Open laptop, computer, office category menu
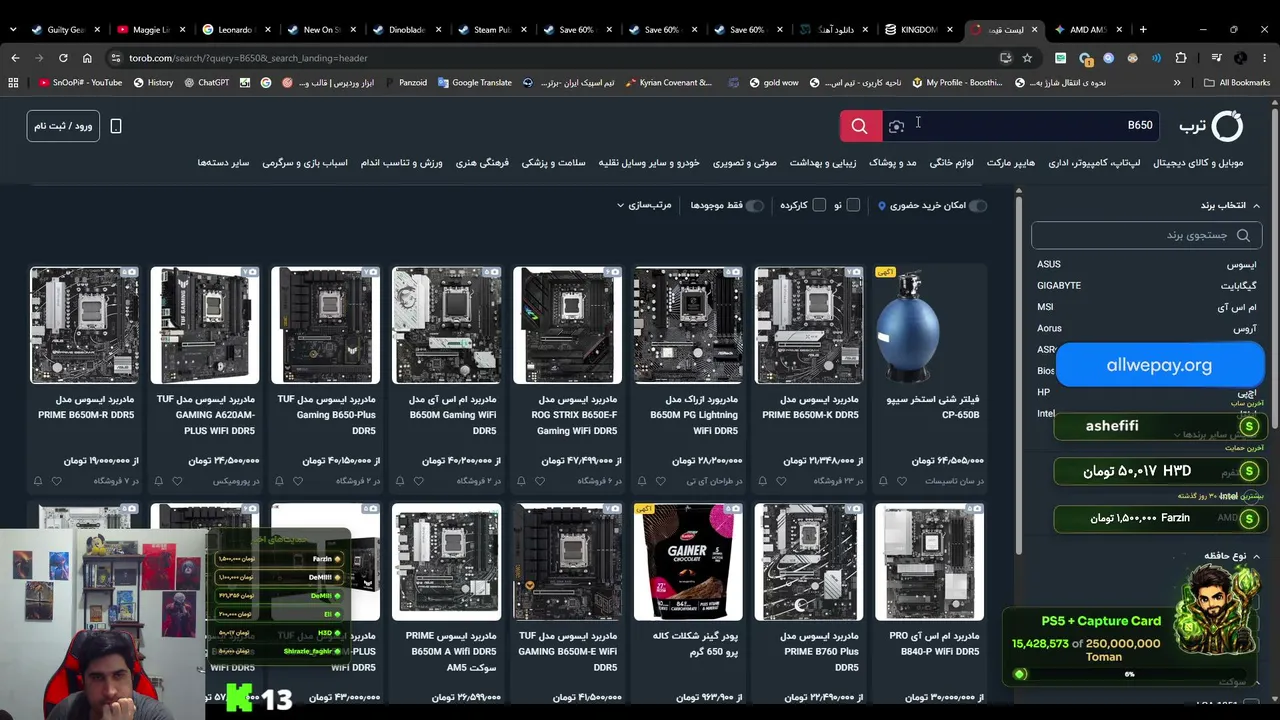The width and height of the screenshot is (1280, 720). (1094, 163)
